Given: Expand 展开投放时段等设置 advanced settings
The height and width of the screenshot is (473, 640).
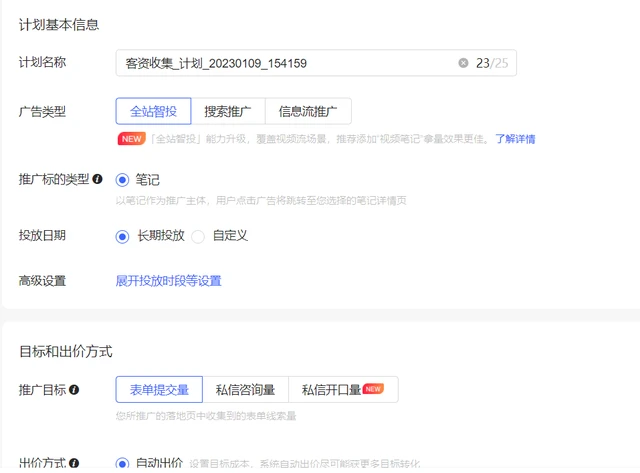Looking at the screenshot, I should (x=168, y=281).
